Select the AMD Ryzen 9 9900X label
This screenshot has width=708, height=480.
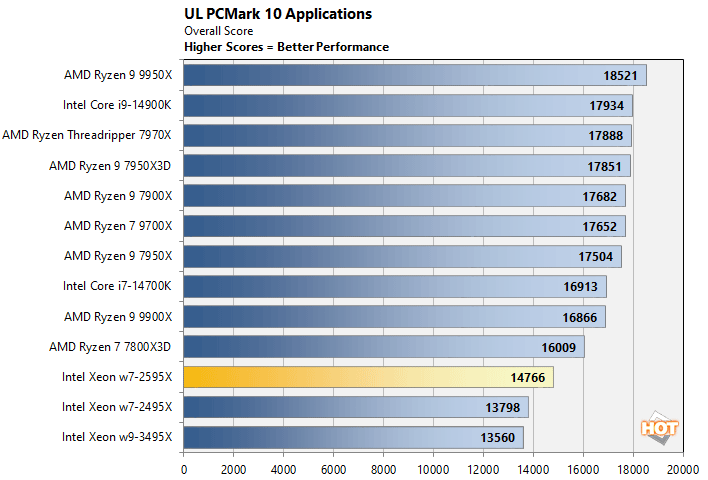118,317
